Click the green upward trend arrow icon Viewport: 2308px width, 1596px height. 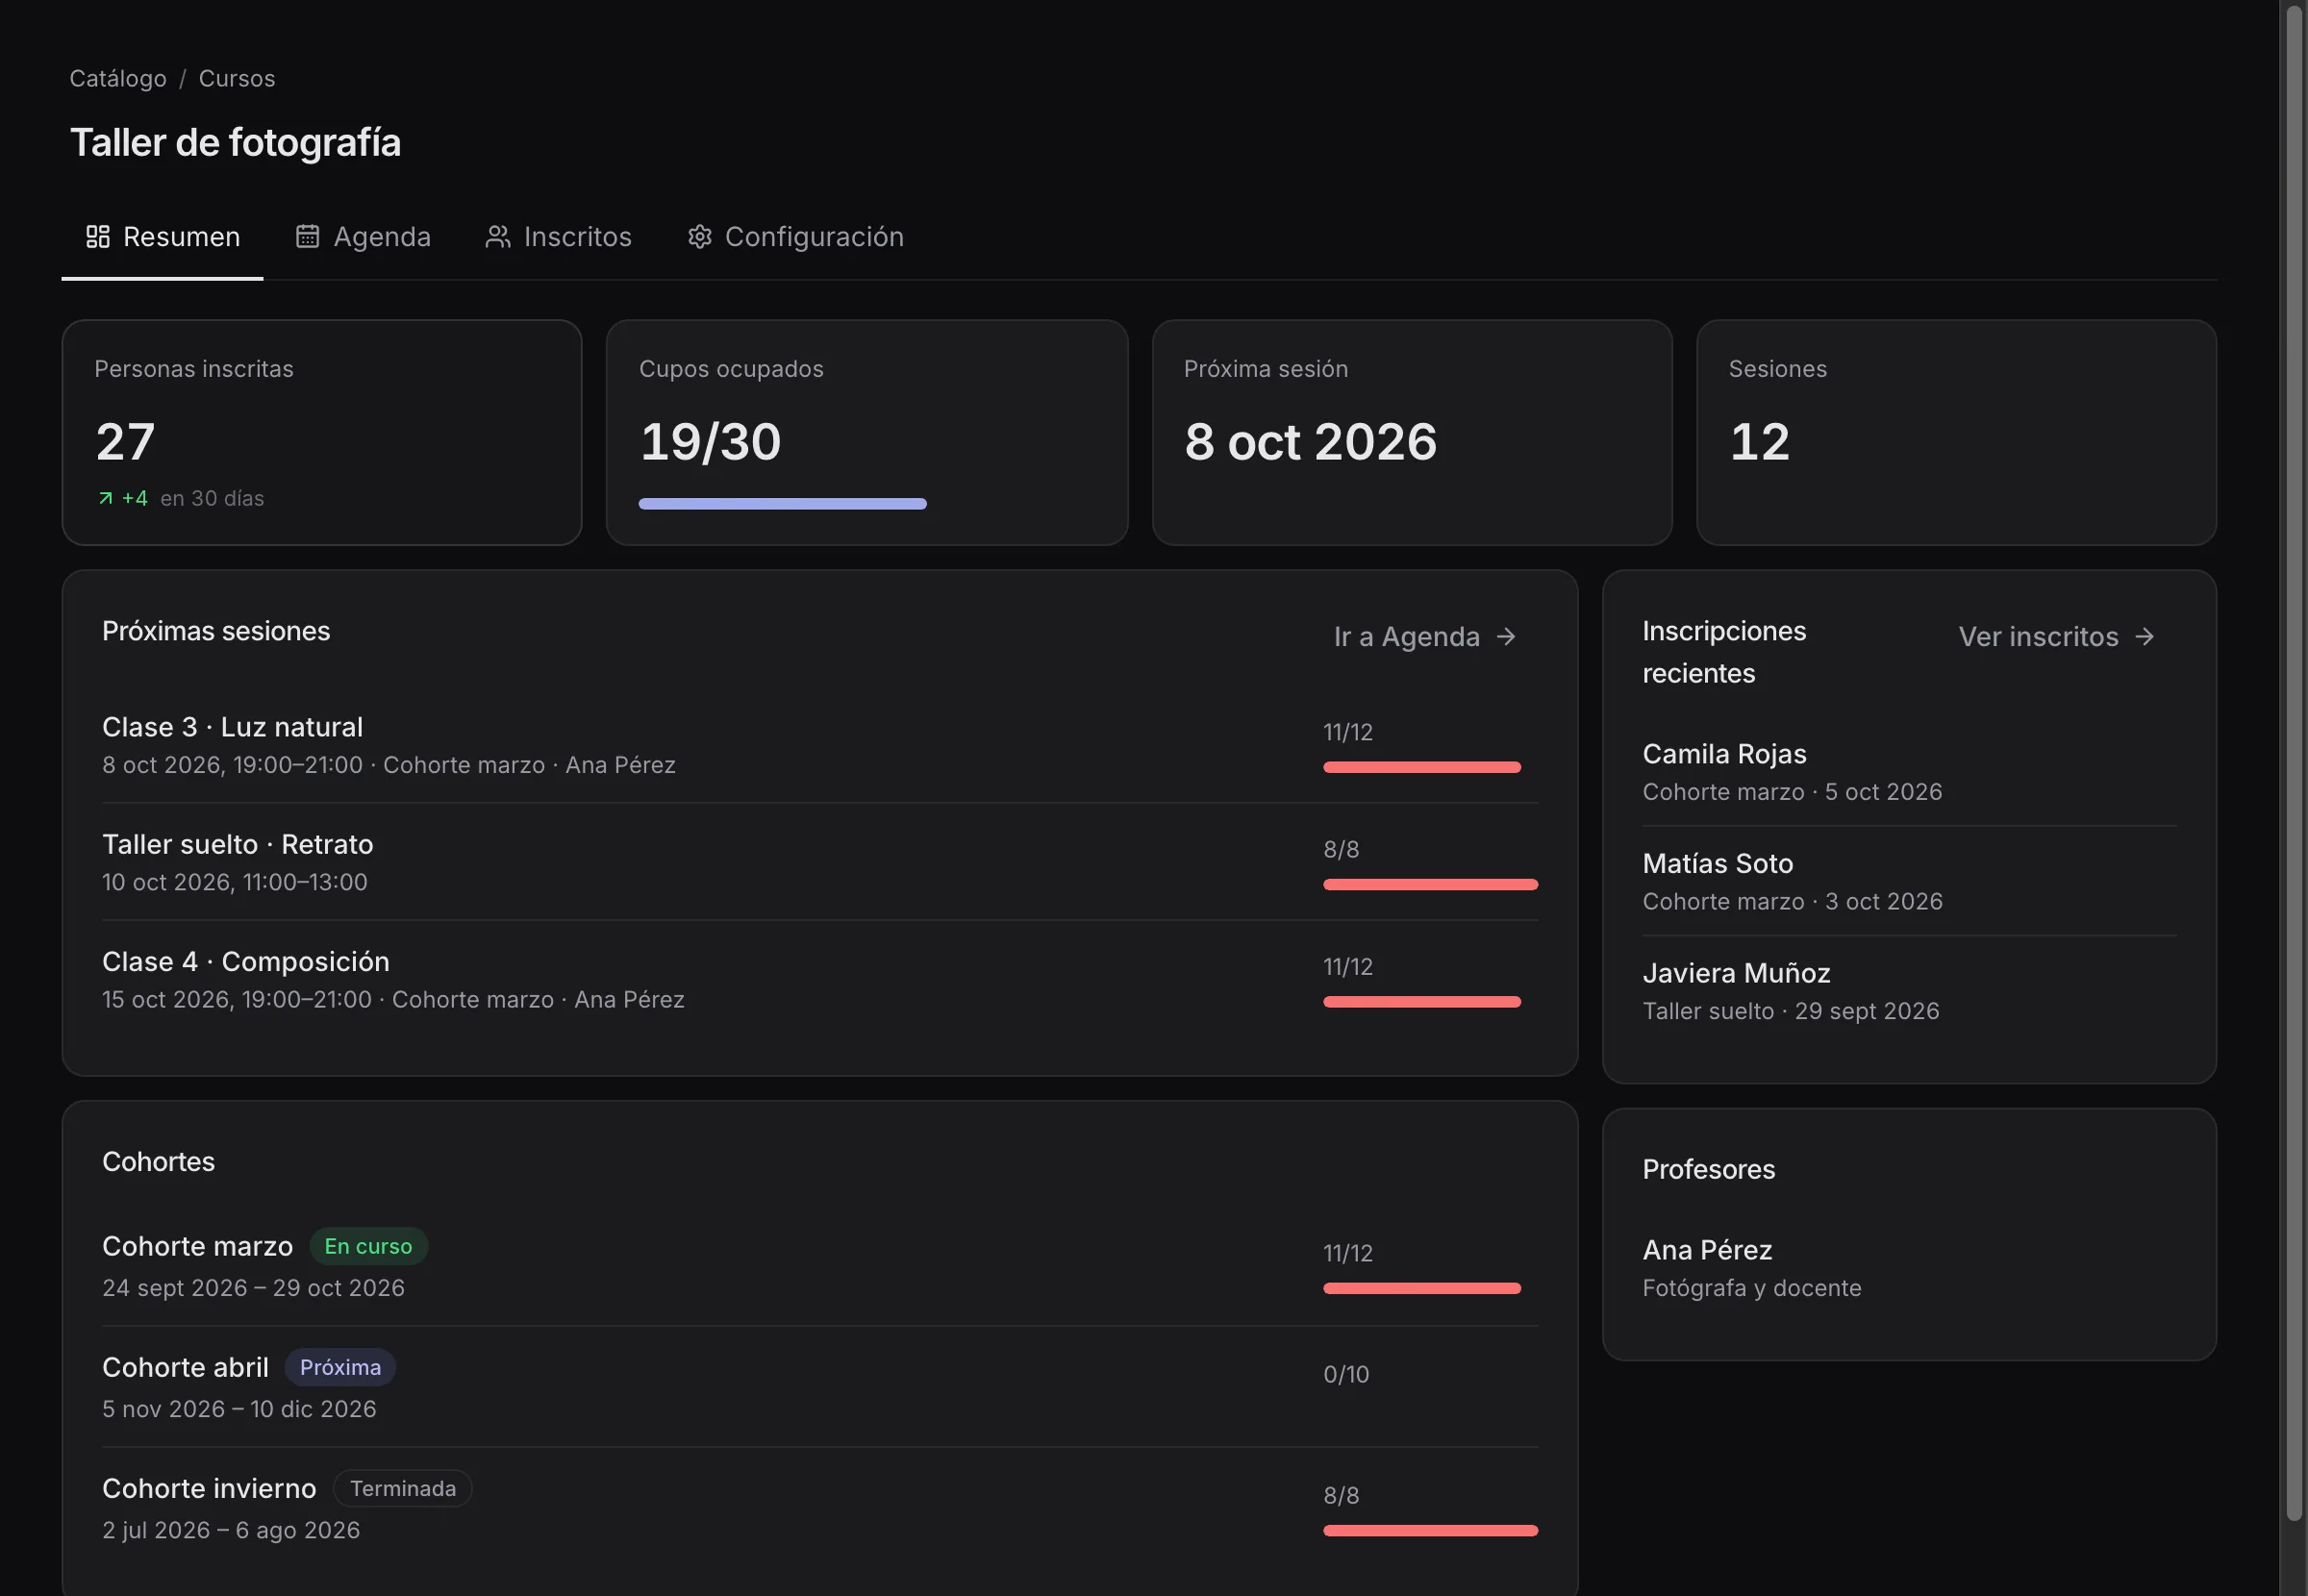coord(105,498)
